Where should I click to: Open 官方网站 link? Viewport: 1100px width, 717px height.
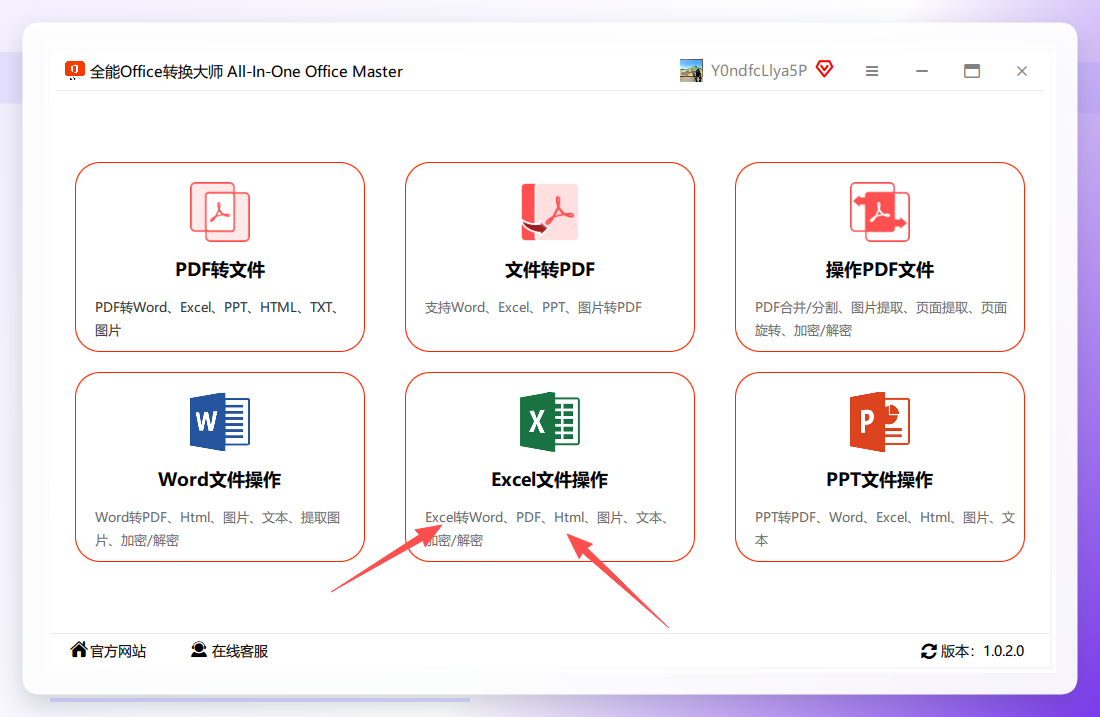click(118, 651)
